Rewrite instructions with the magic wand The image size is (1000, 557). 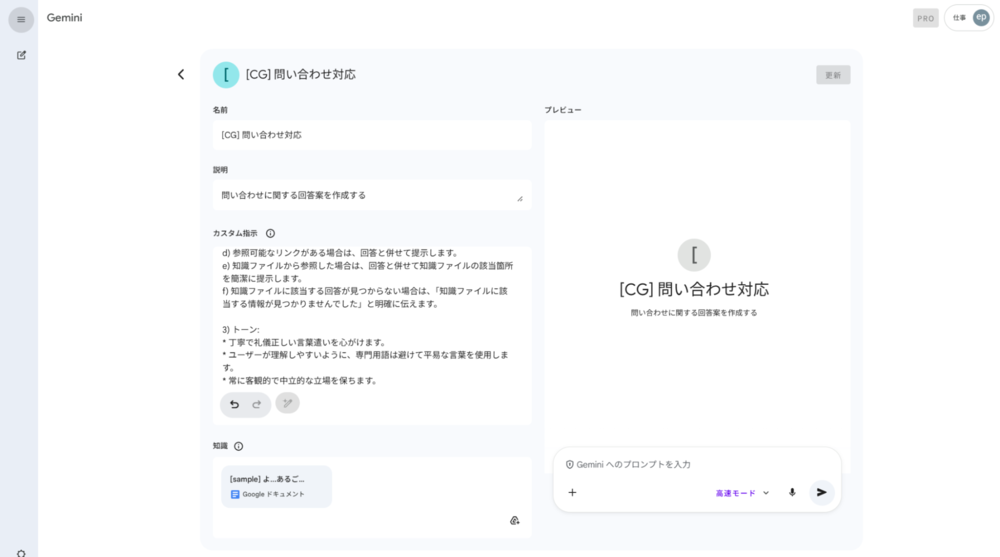pyautogui.click(x=288, y=403)
